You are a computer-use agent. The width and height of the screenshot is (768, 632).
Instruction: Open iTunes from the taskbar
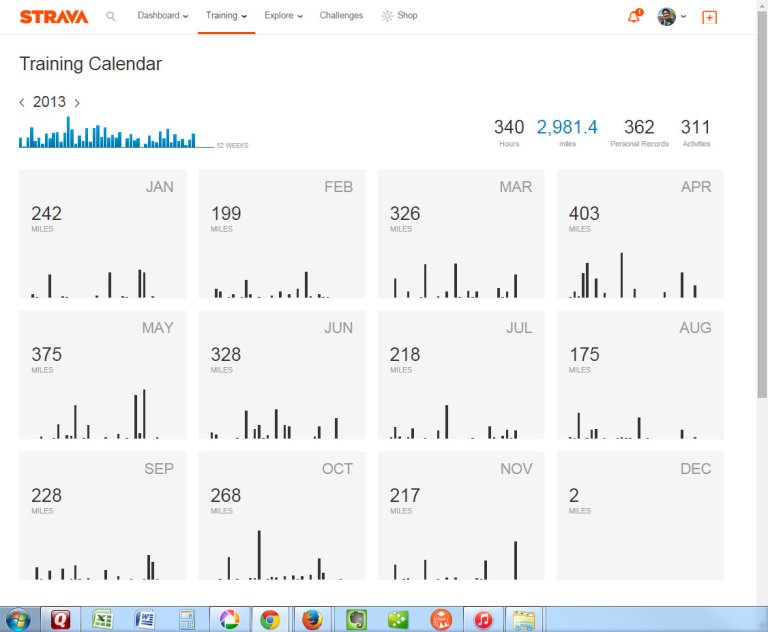(483, 619)
